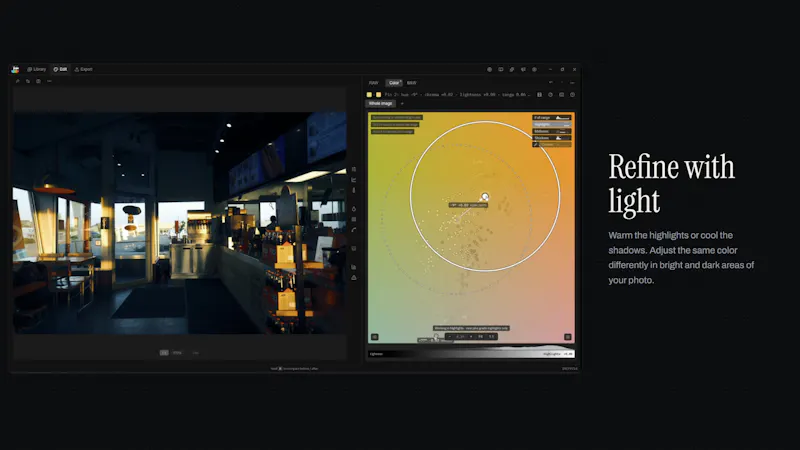The width and height of the screenshot is (800, 450).
Task: Click the link icon in title bar
Action: click(x=512, y=69)
